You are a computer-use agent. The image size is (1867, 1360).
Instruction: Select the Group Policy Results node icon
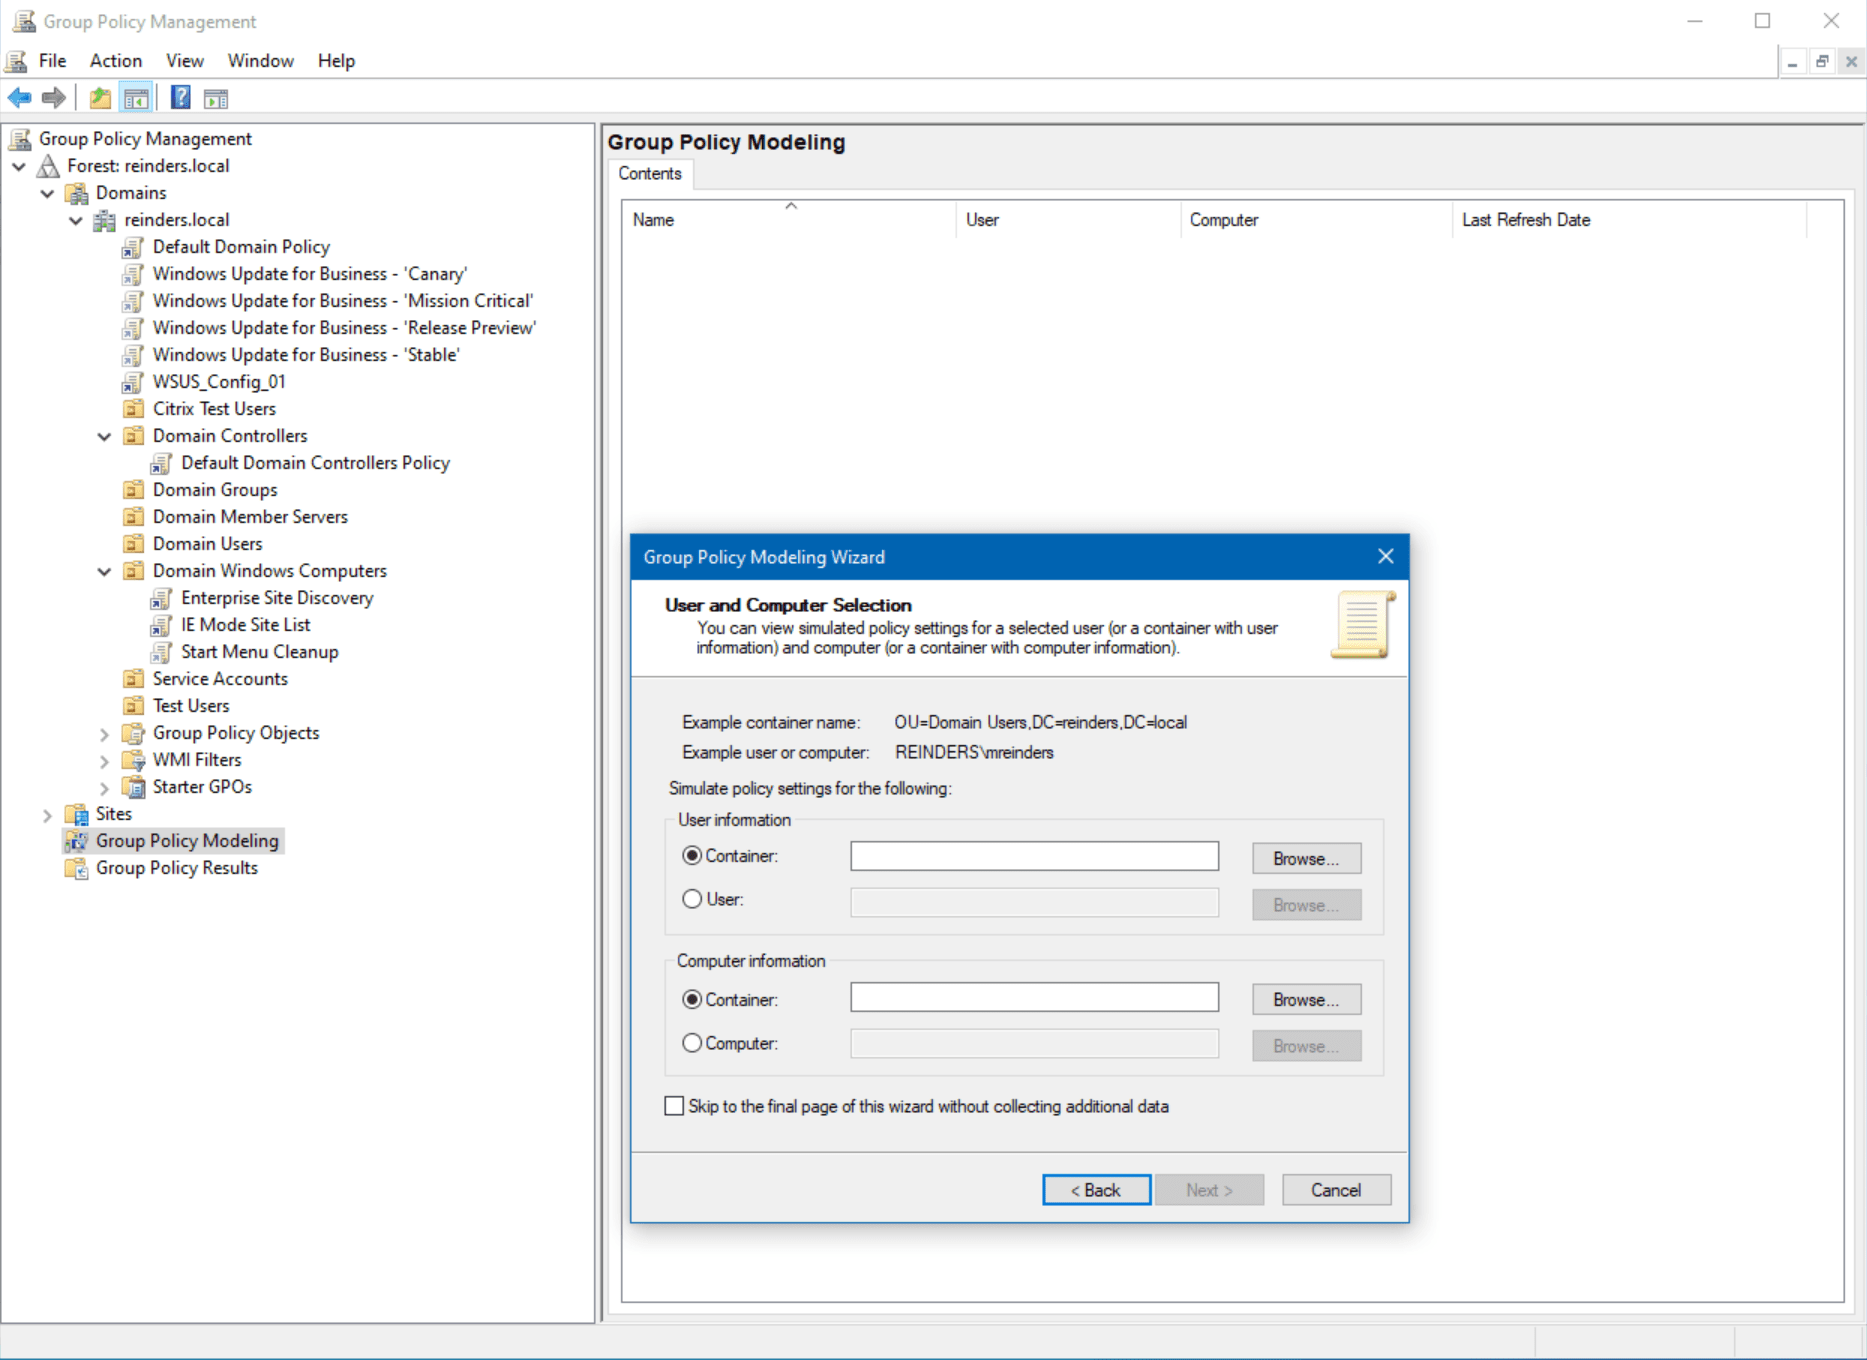[75, 868]
